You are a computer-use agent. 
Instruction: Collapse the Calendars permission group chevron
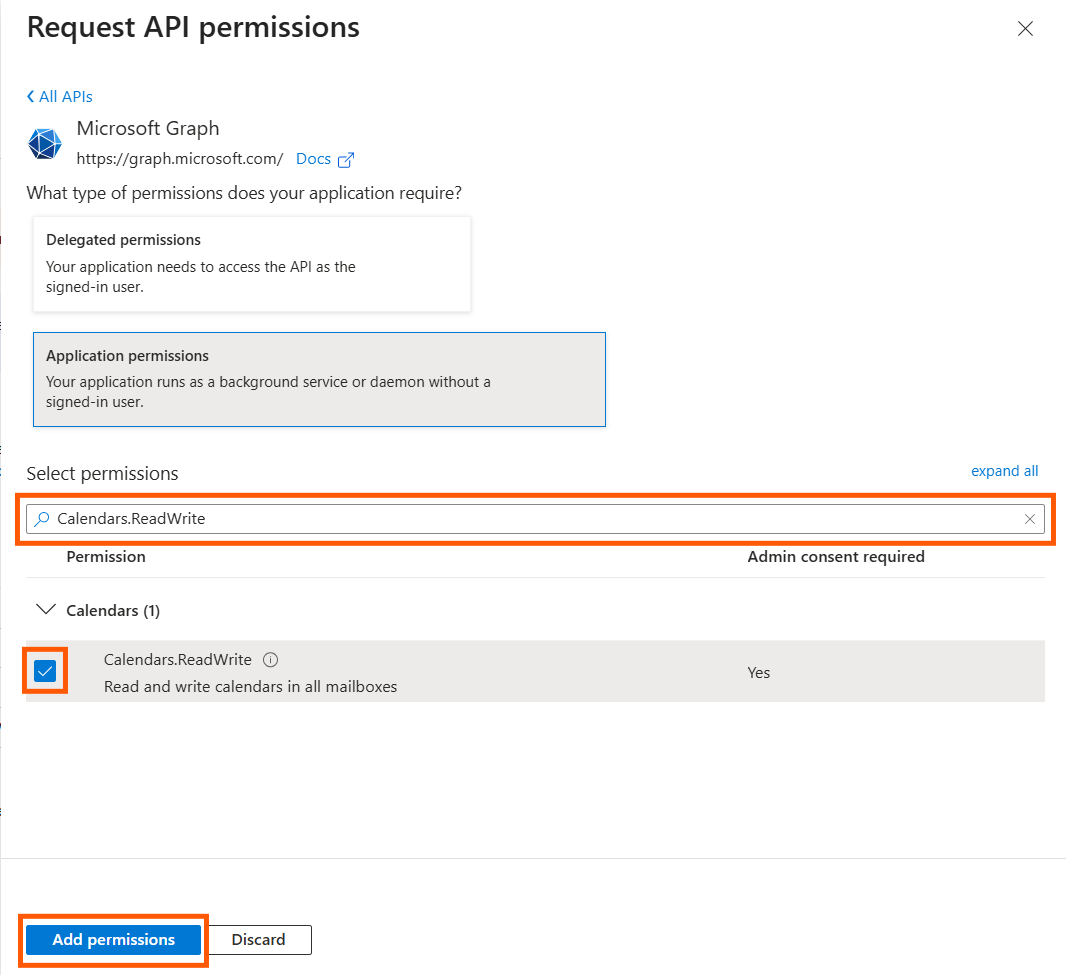point(45,609)
